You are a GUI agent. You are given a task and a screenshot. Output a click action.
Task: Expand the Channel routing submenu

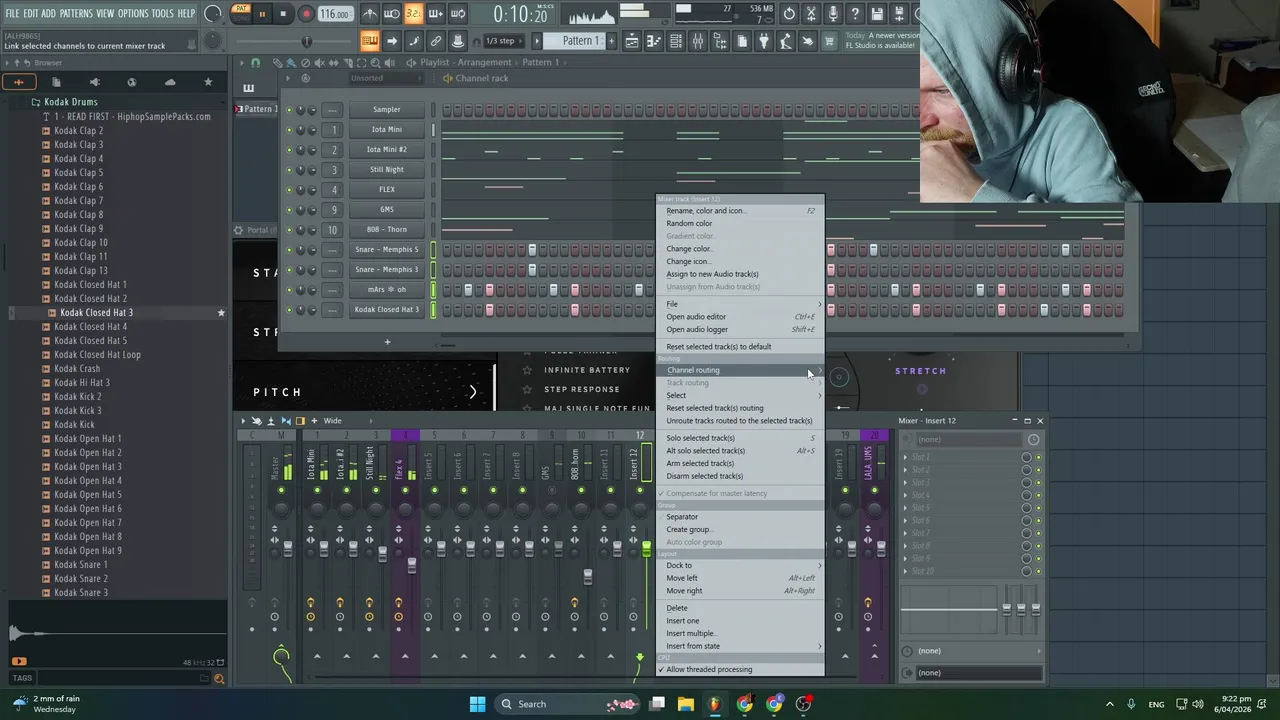click(740, 370)
